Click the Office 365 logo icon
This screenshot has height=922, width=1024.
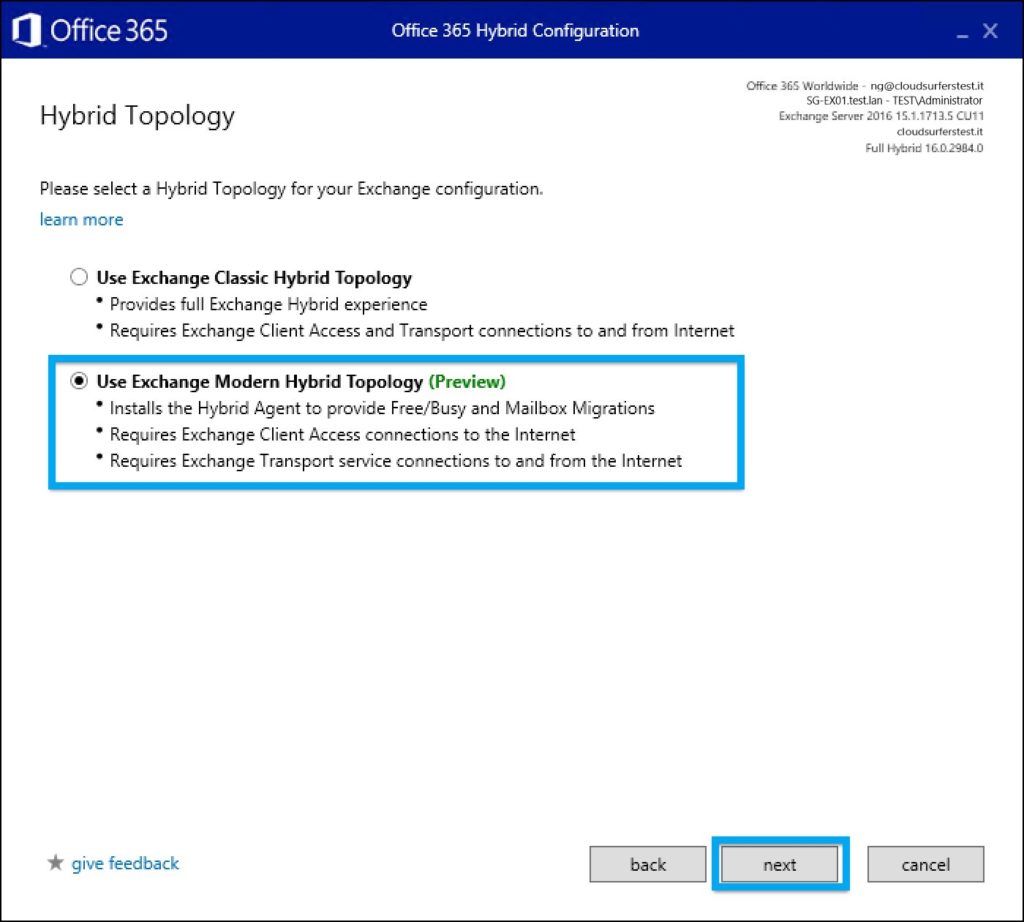pyautogui.click(x=27, y=31)
